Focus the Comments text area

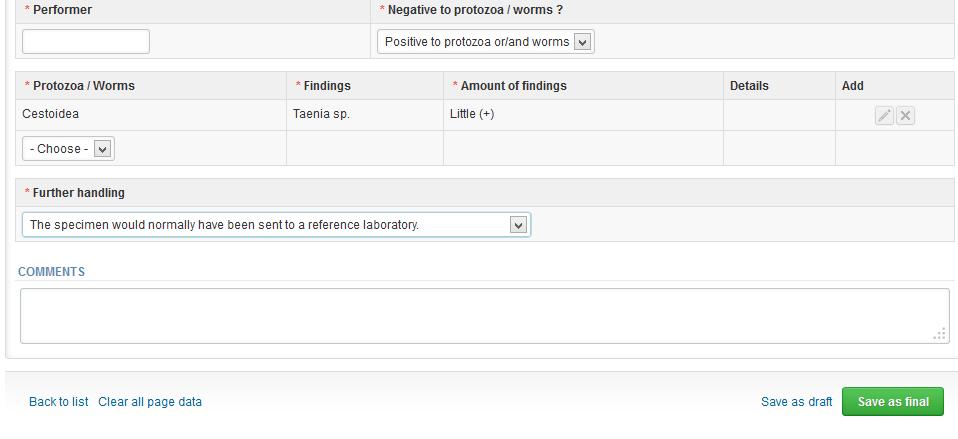click(x=484, y=316)
